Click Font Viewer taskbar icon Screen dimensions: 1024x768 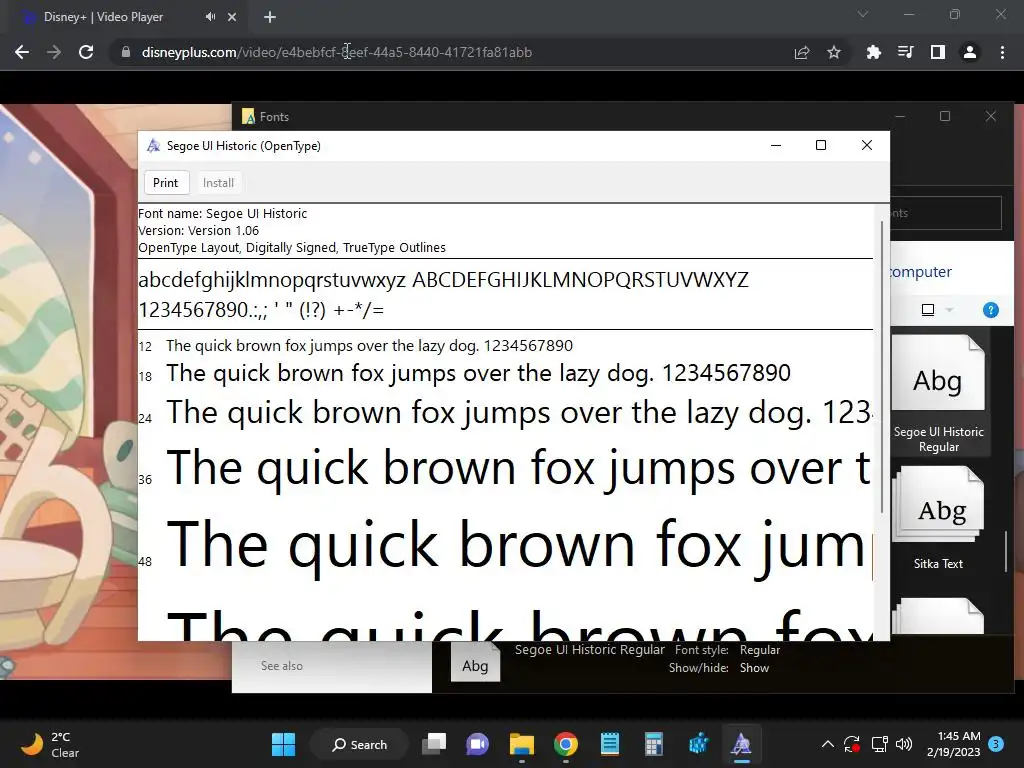(741, 744)
